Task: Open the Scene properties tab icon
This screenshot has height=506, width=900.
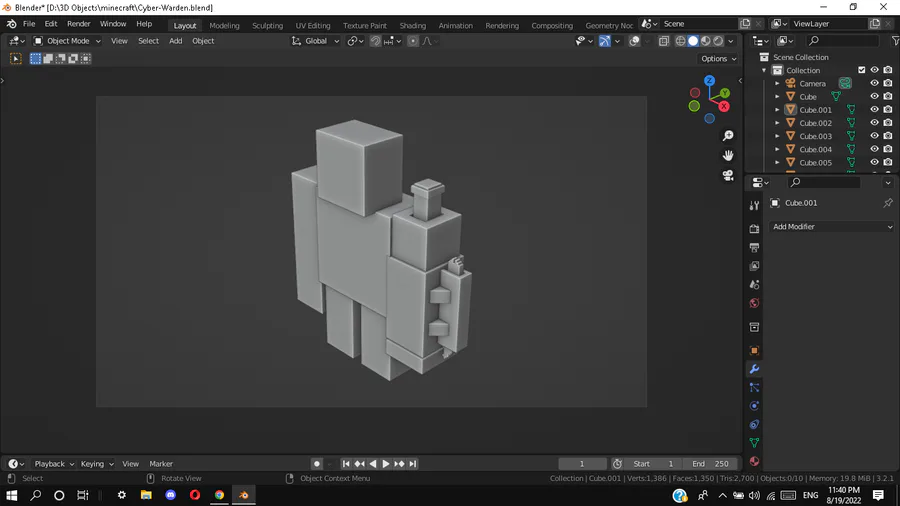Action: [754, 285]
